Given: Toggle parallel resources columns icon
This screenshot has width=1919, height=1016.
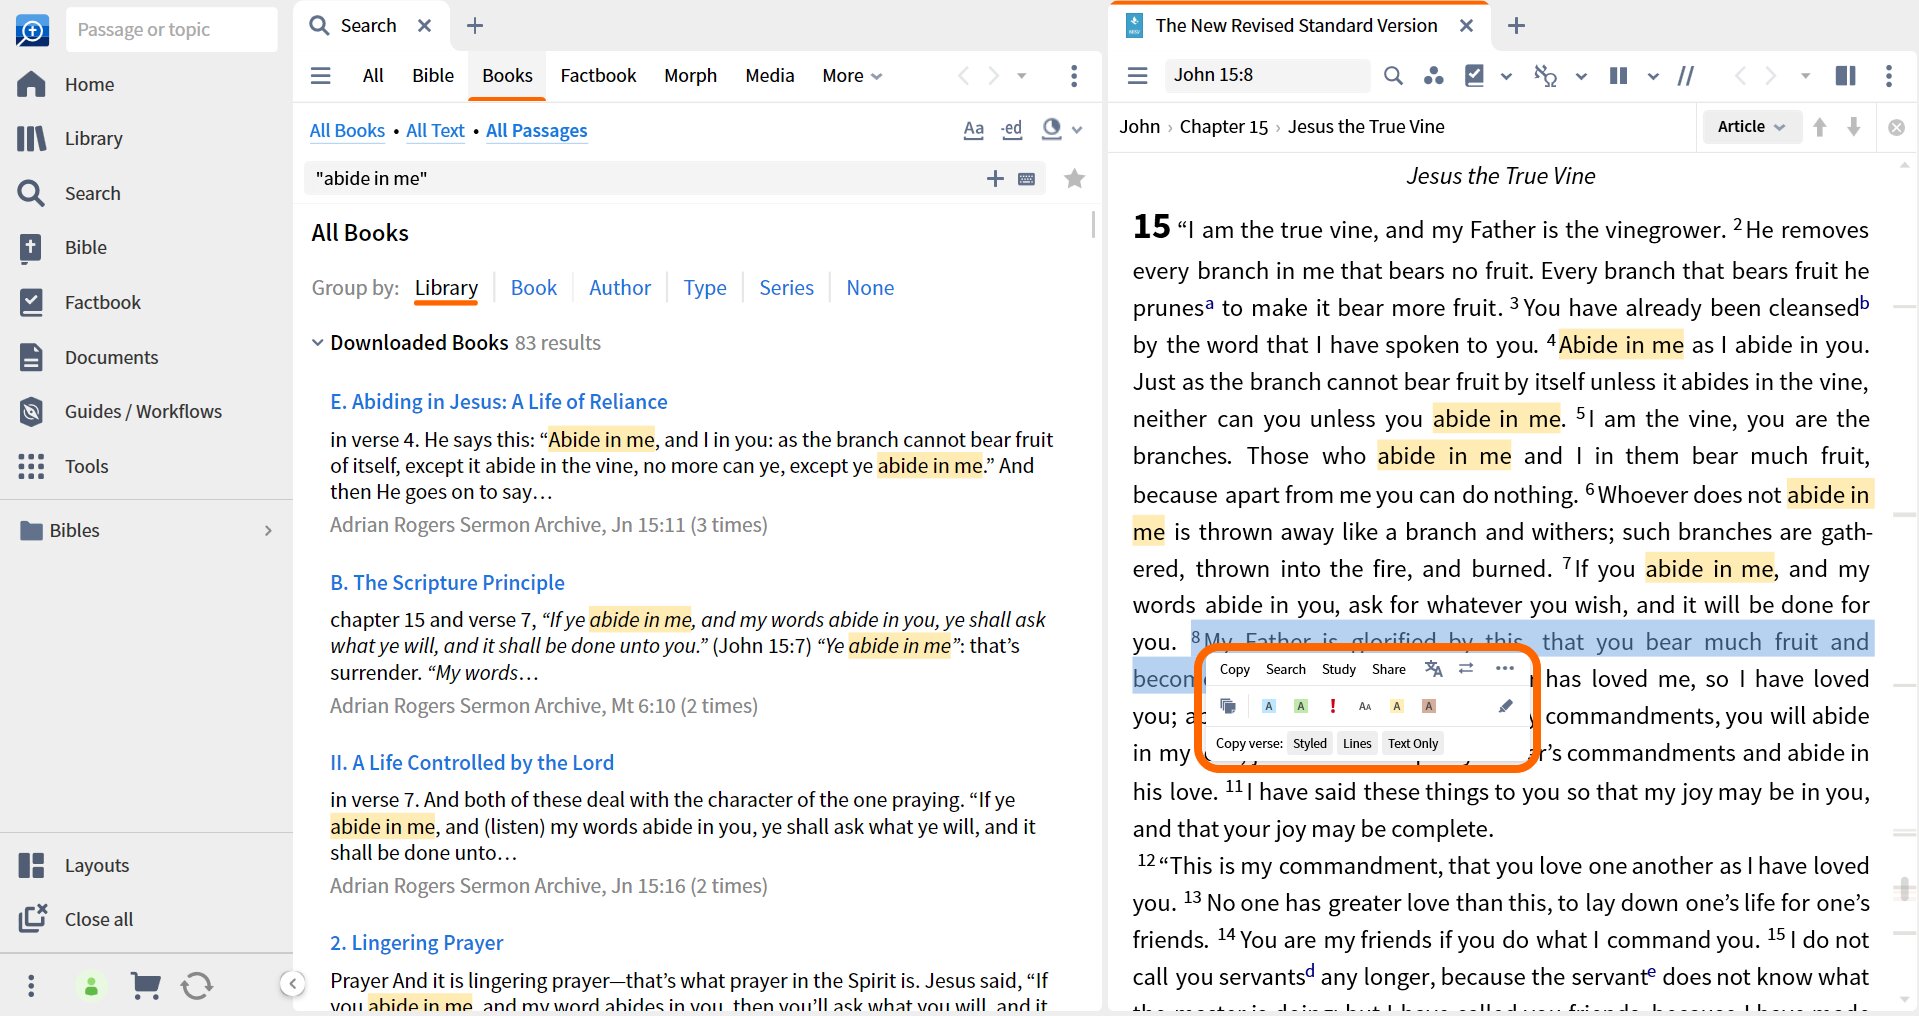Looking at the screenshot, I should (1619, 75).
